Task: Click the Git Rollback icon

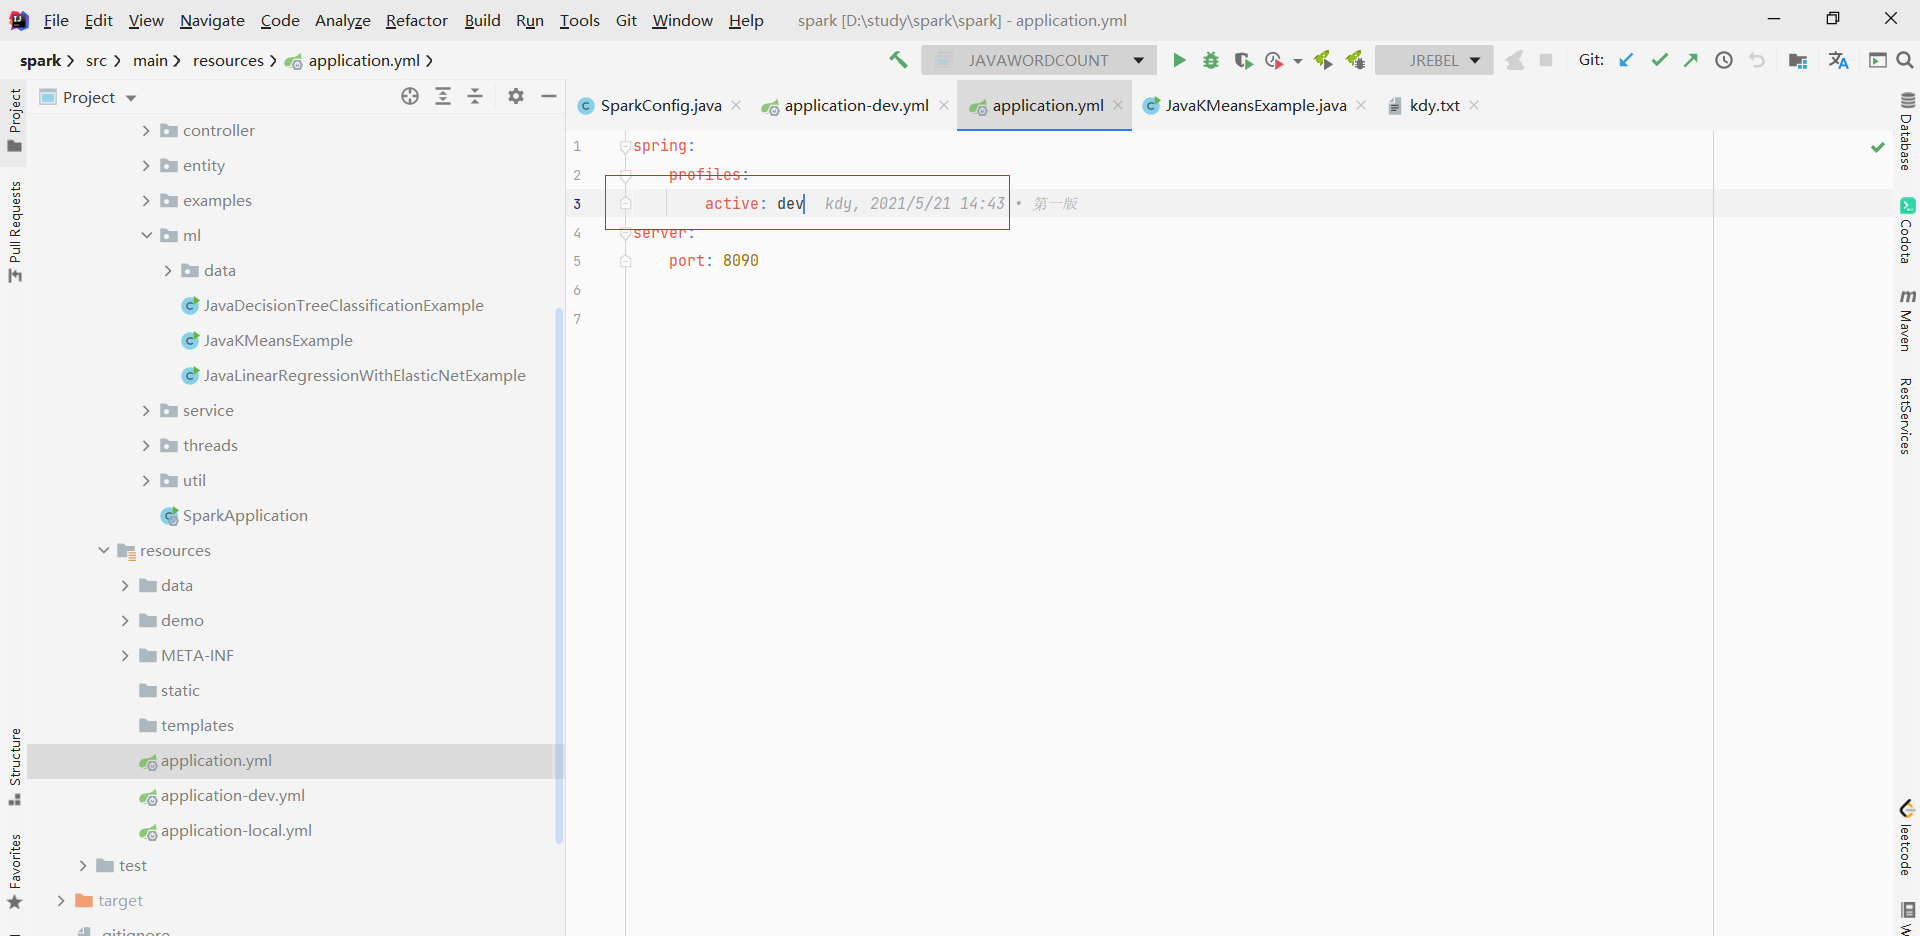Action: [1757, 60]
